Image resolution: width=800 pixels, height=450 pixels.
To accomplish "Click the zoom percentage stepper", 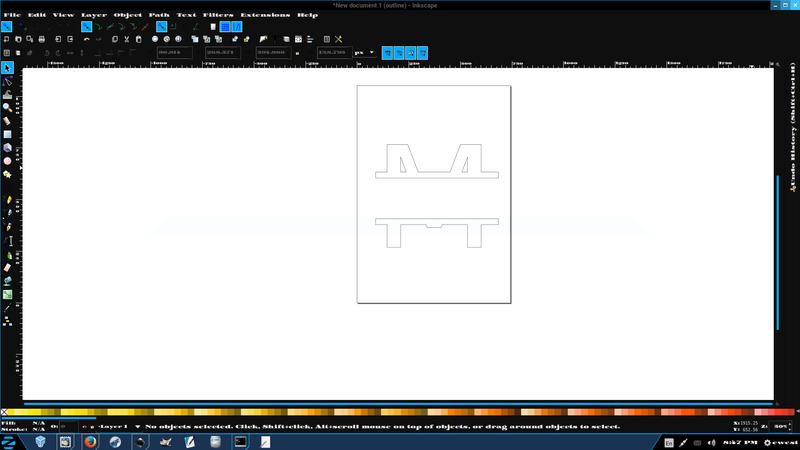I will 790,426.
